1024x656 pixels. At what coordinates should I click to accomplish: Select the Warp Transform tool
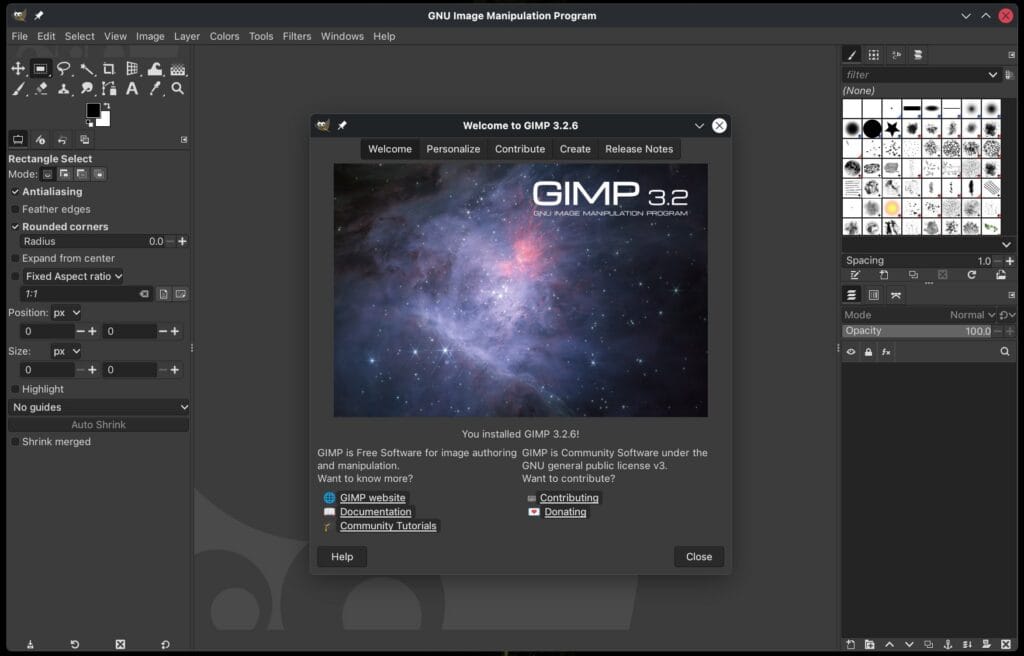[155, 69]
